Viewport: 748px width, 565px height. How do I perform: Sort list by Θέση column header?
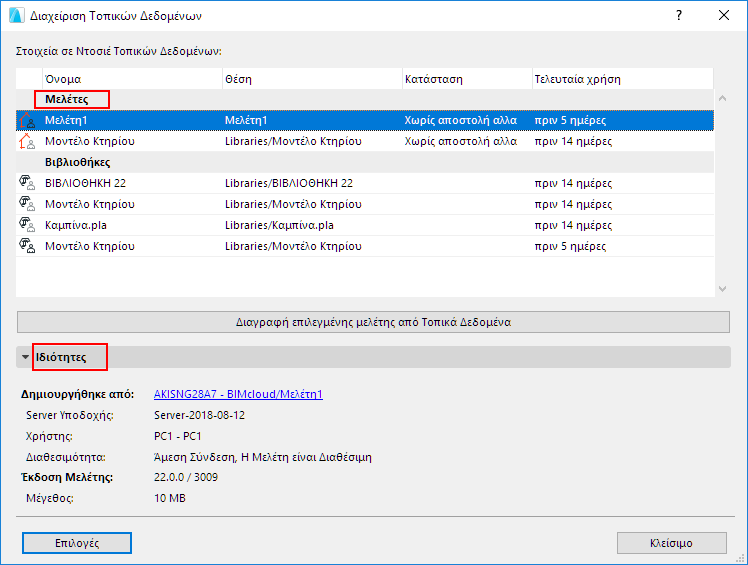[312, 79]
